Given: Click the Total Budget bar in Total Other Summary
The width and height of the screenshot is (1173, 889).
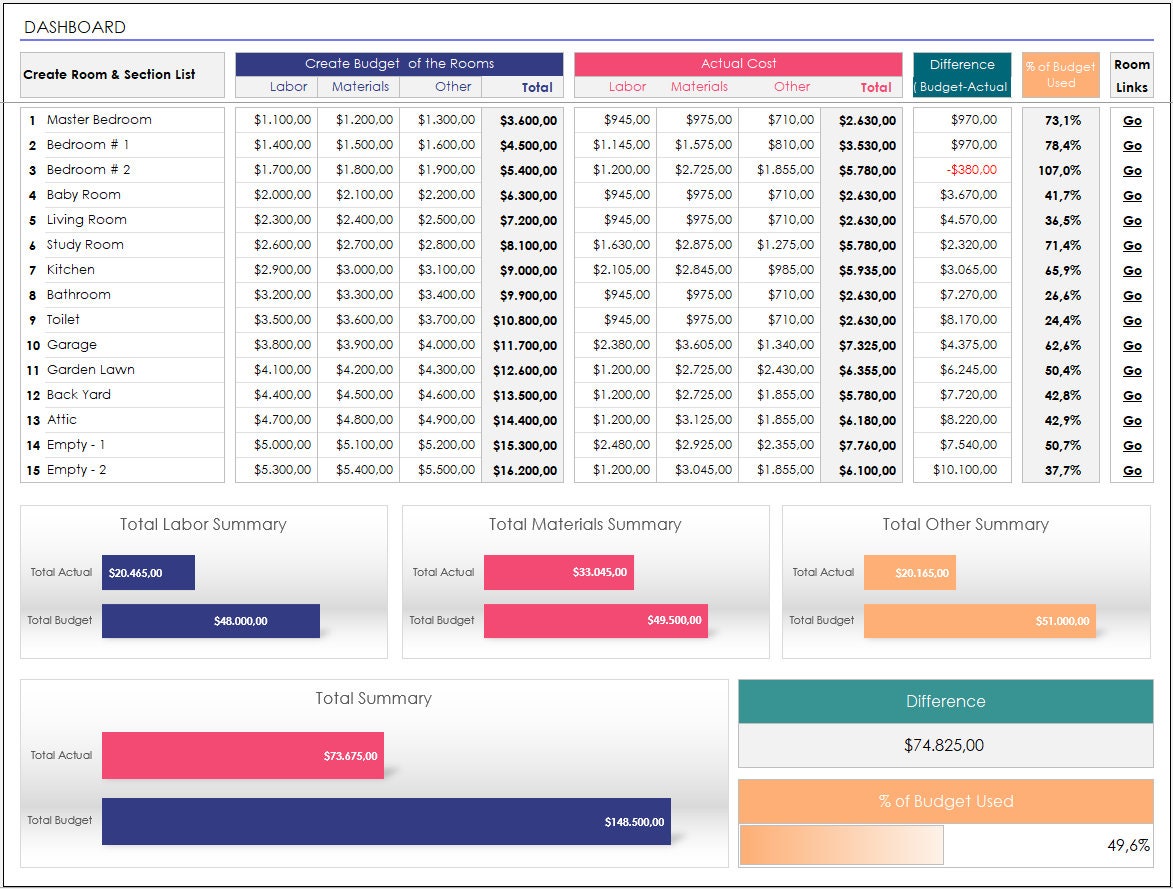Looking at the screenshot, I should click(980, 621).
